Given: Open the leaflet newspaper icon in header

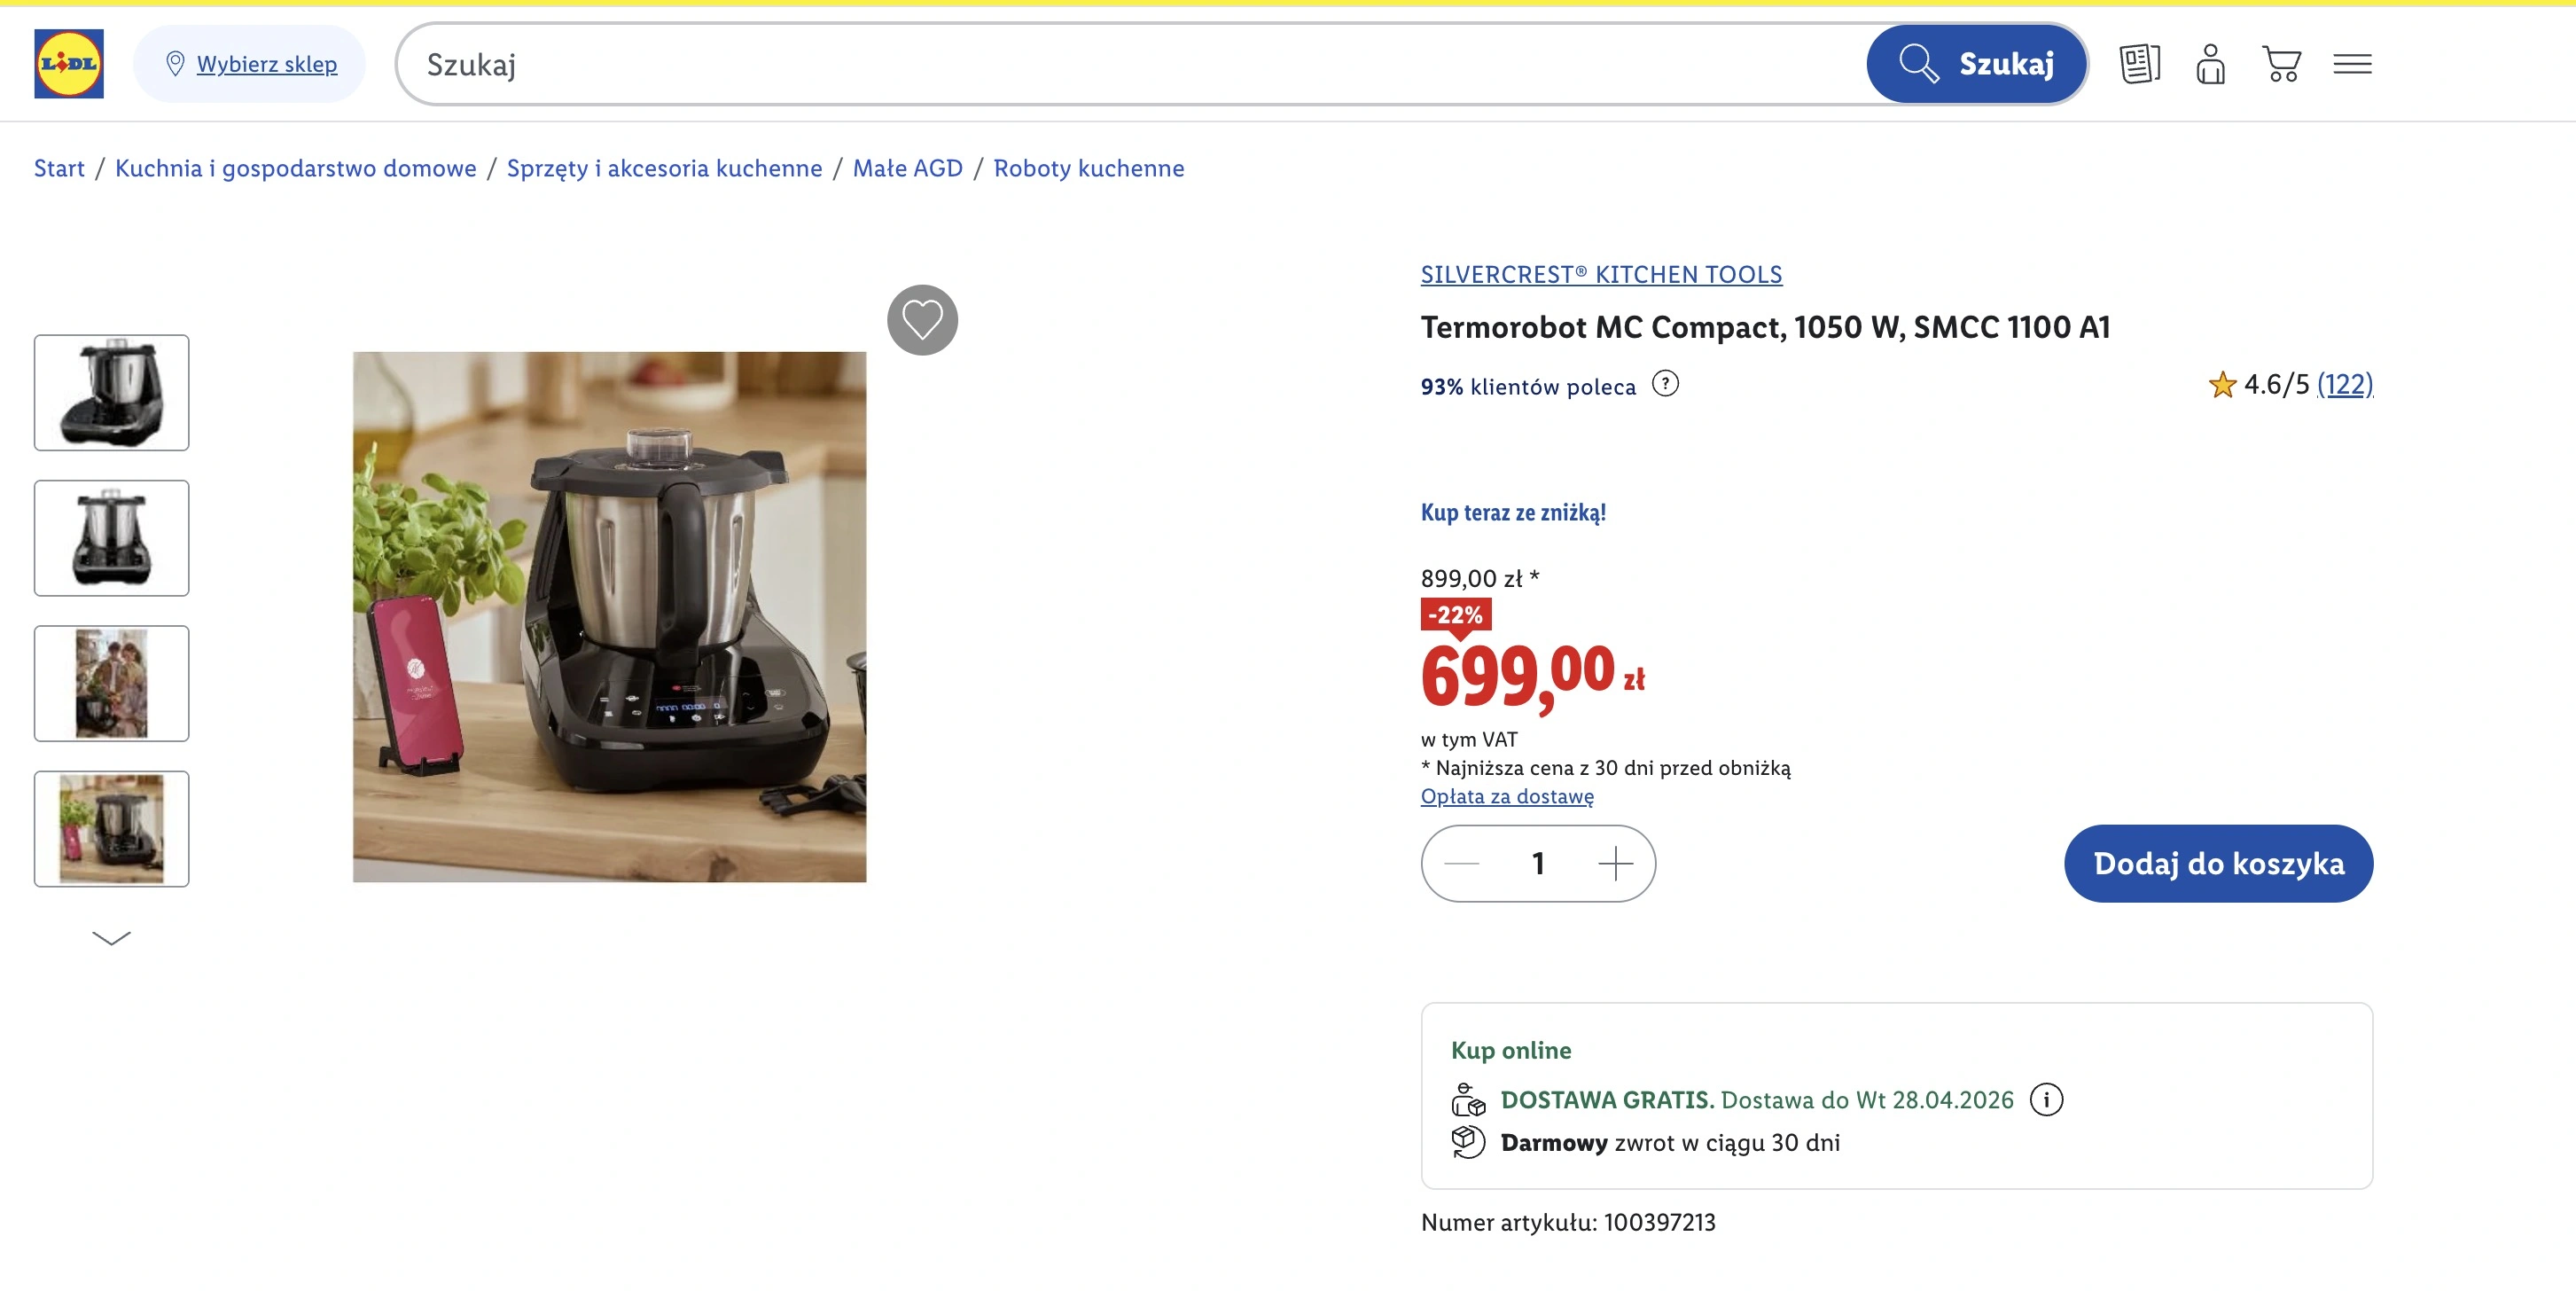Looking at the screenshot, I should tap(2139, 64).
